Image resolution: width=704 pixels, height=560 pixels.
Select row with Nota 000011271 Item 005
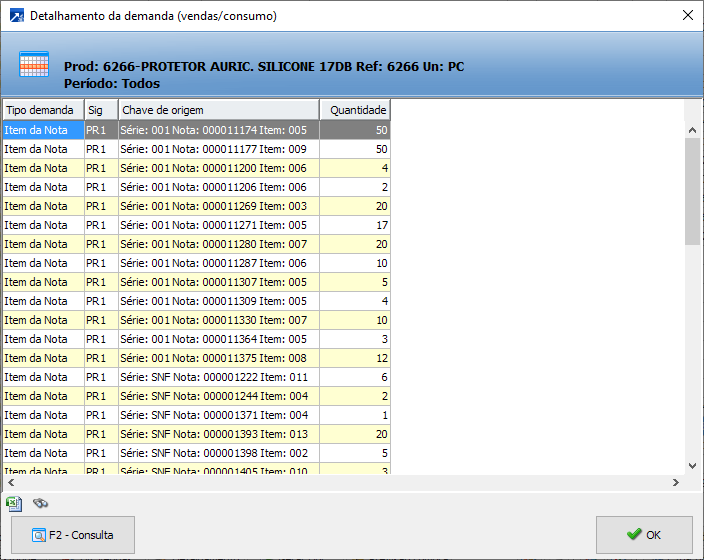pyautogui.click(x=197, y=225)
